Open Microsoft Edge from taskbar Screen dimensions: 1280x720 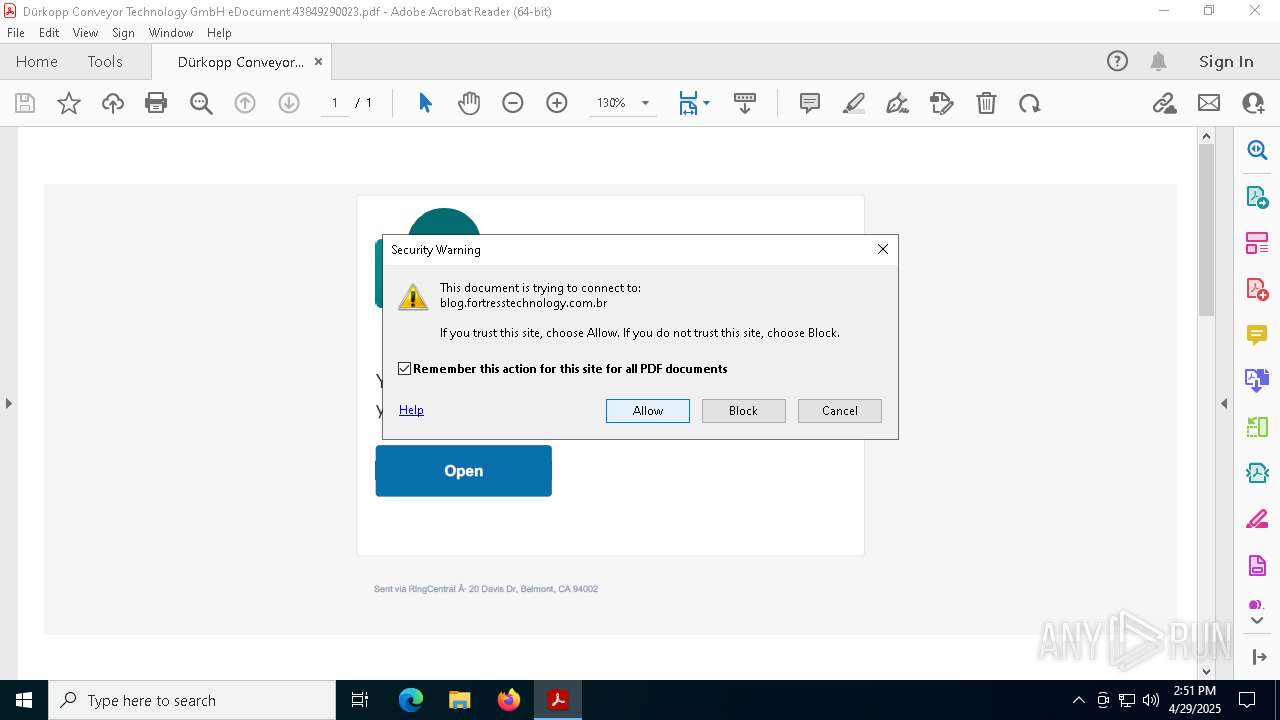click(411, 700)
